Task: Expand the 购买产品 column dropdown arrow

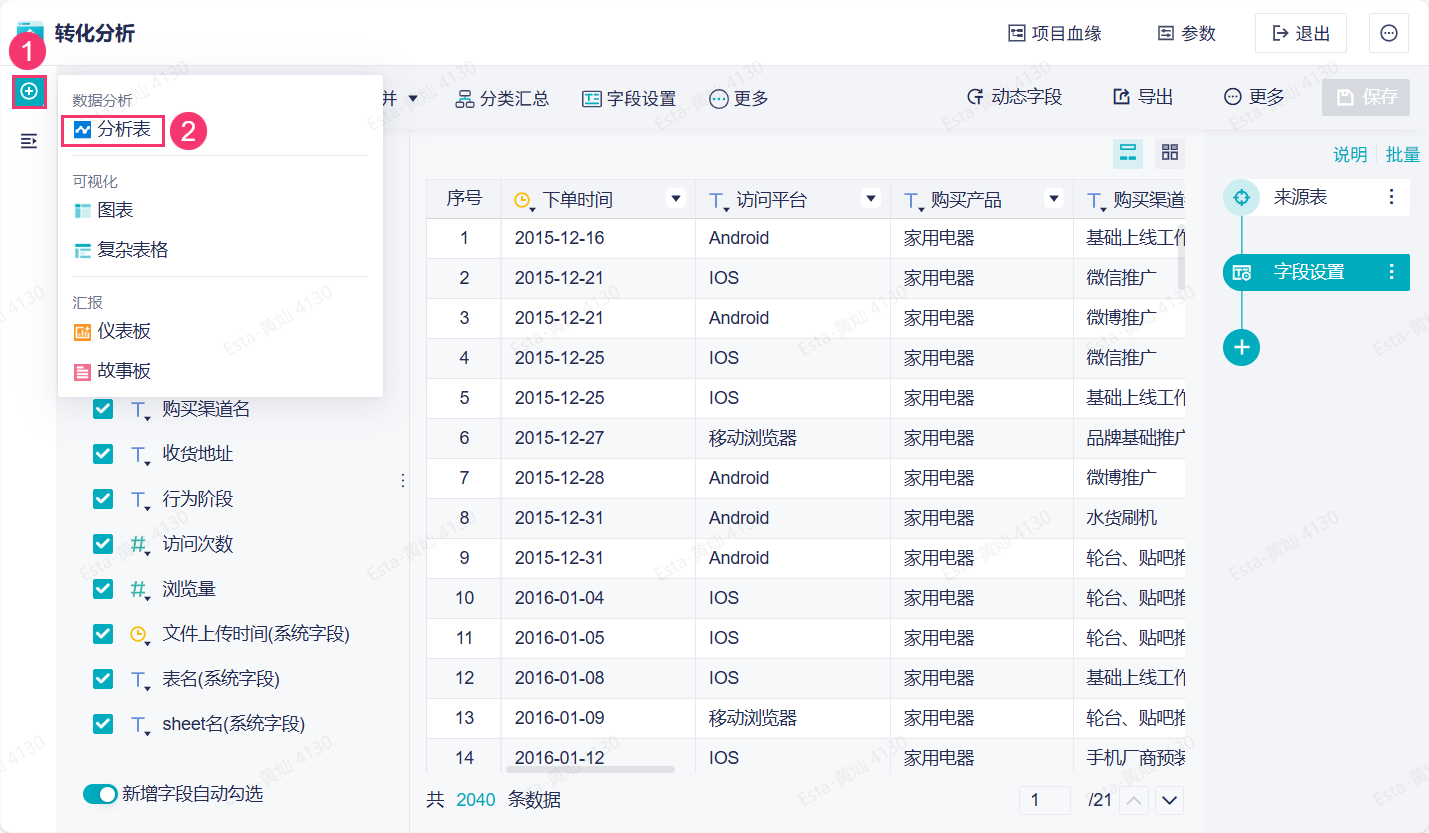Action: (1053, 198)
